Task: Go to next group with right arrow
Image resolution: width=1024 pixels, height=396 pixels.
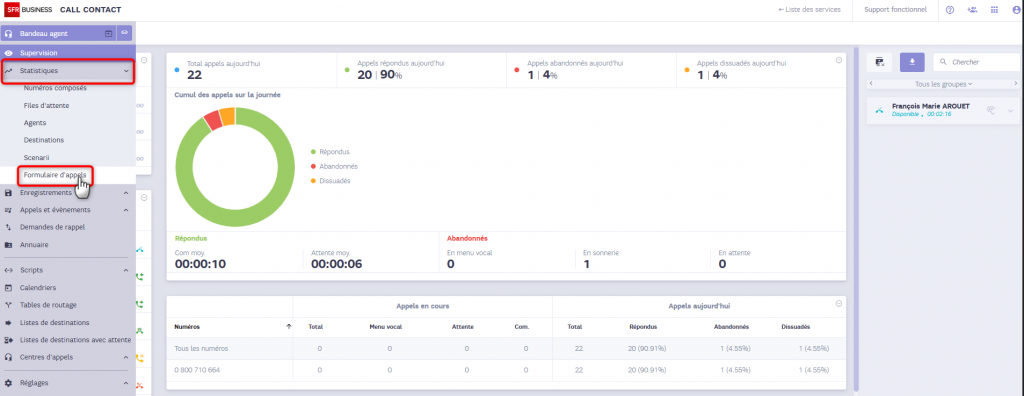Action: (x=1016, y=84)
